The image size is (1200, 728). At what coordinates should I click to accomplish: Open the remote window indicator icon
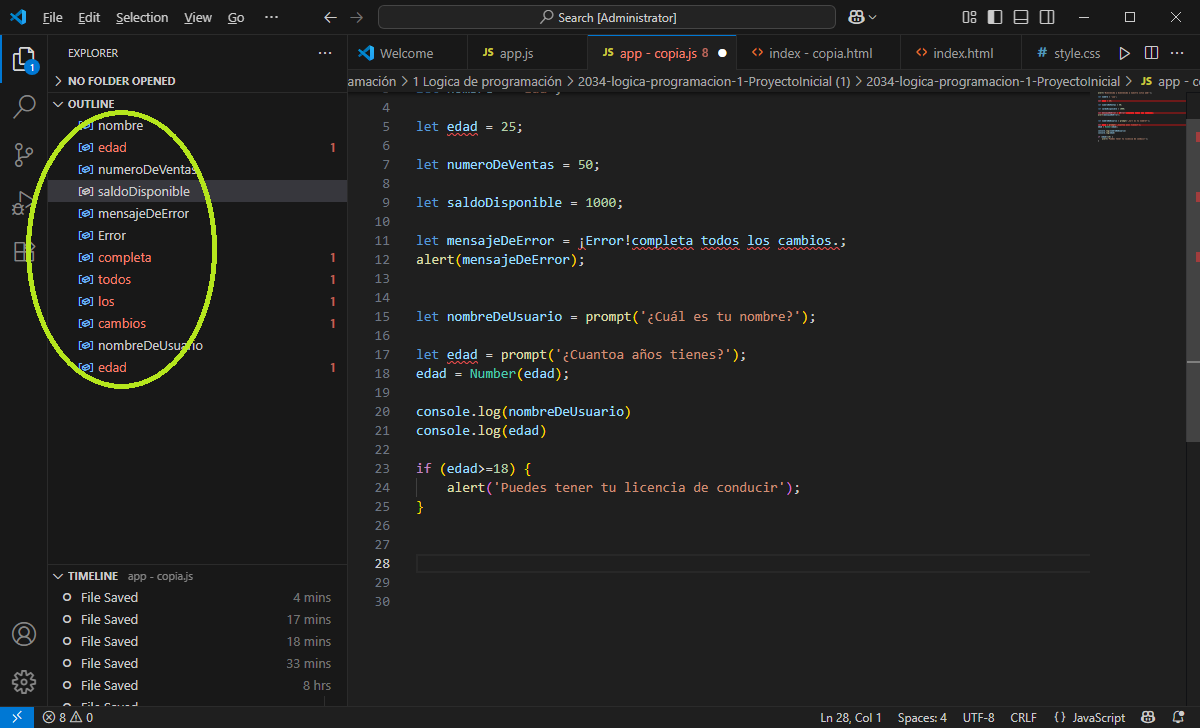(17, 717)
